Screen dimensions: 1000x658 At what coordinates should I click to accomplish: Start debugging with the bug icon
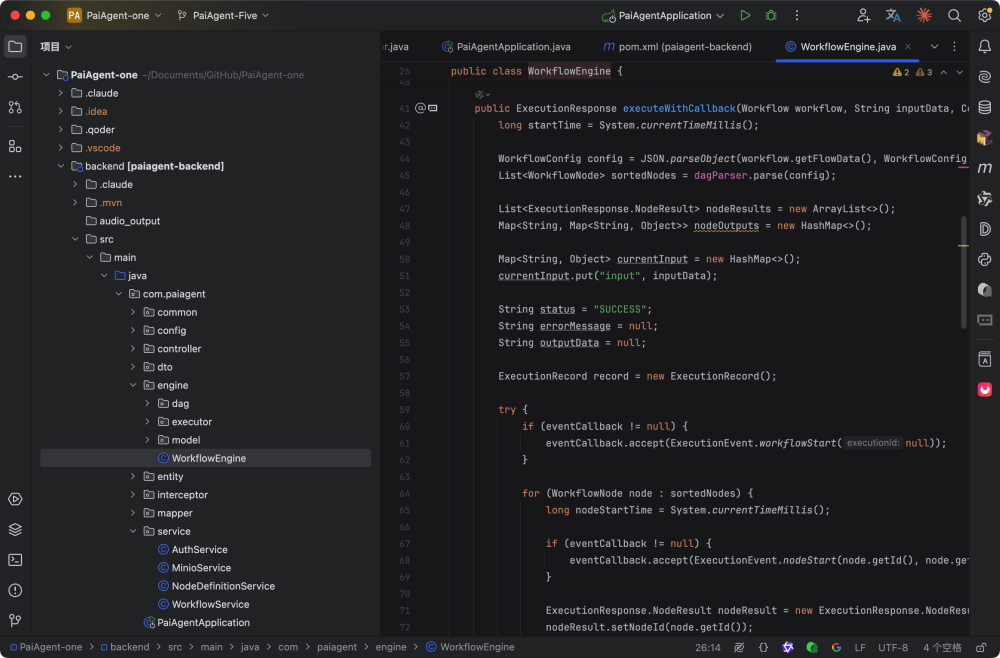click(x=771, y=16)
